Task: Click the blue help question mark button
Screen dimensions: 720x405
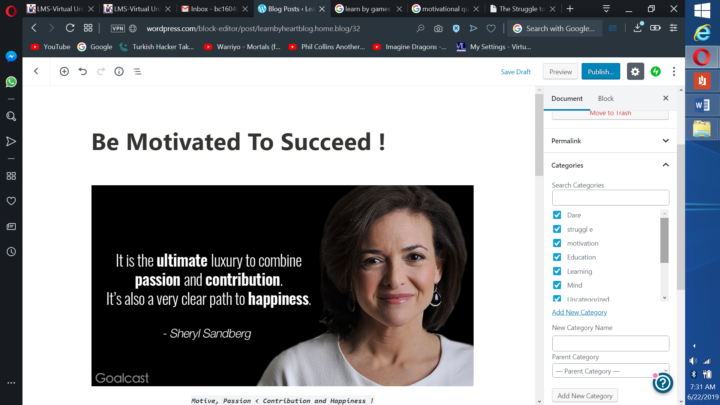Action: point(662,382)
